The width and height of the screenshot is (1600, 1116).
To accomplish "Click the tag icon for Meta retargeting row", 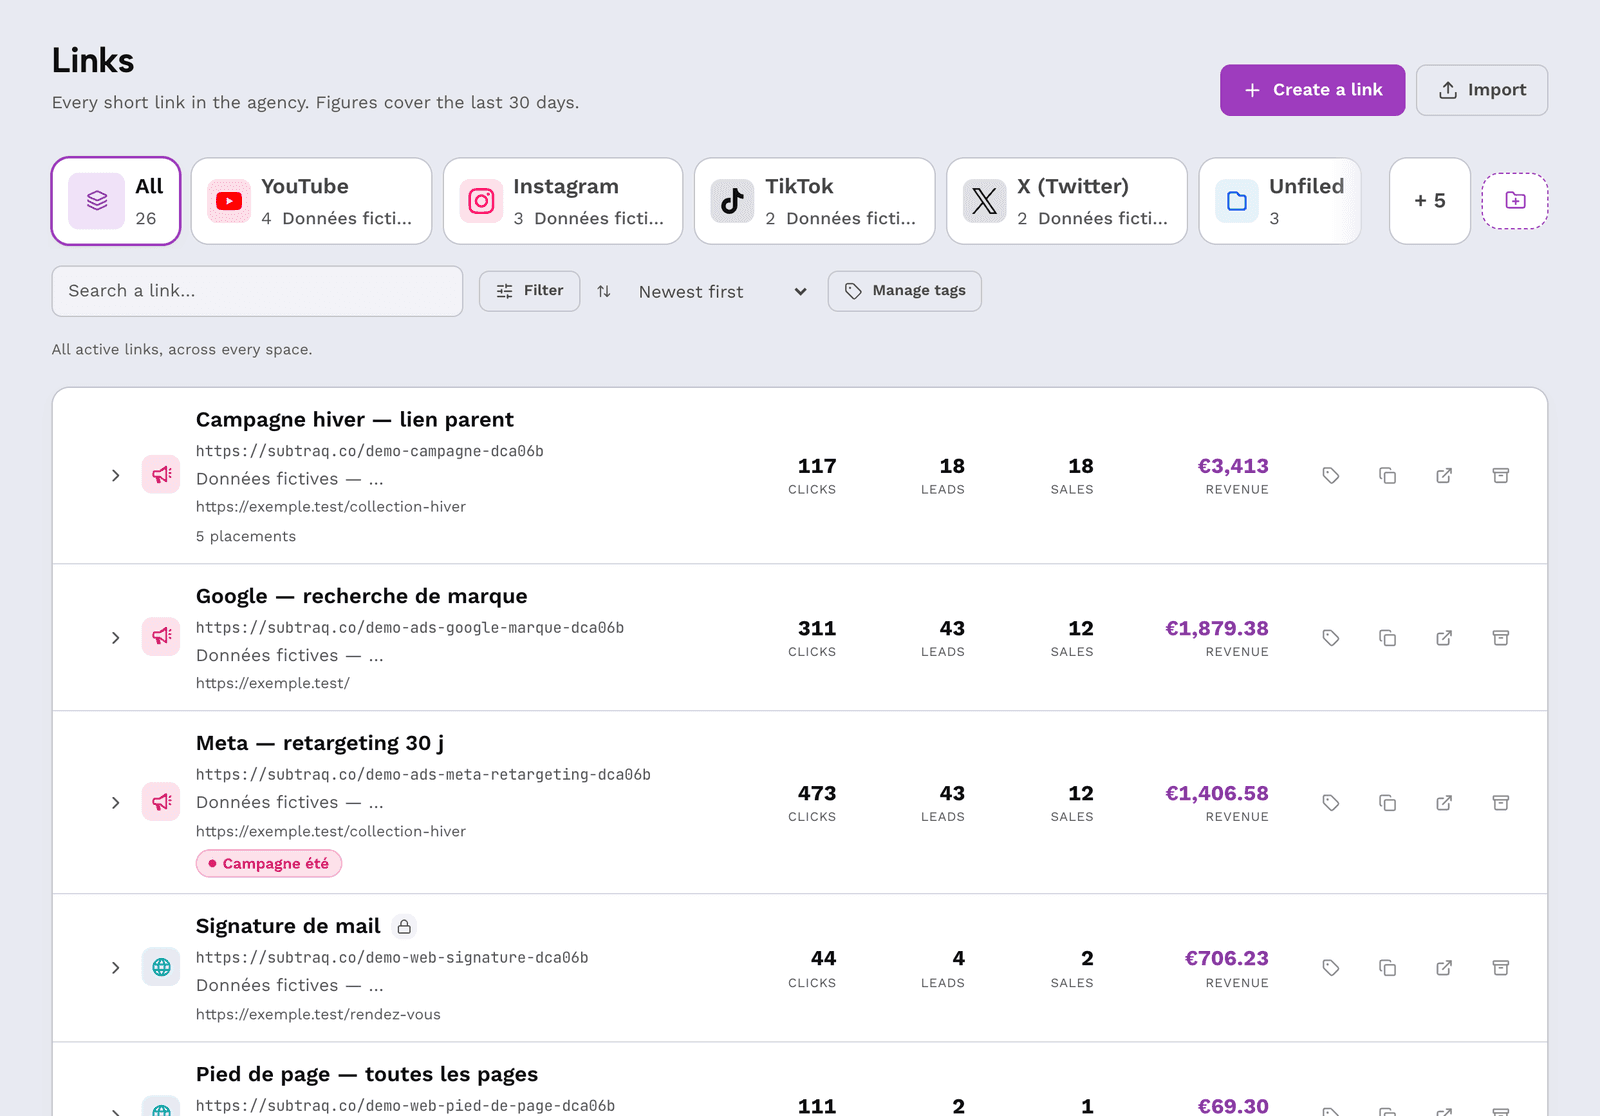I will (x=1330, y=803).
